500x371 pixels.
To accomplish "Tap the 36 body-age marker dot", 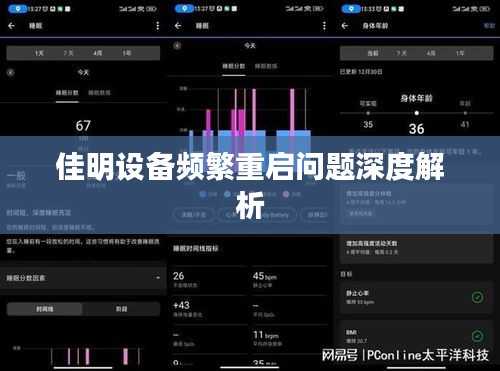I will tap(416, 113).
